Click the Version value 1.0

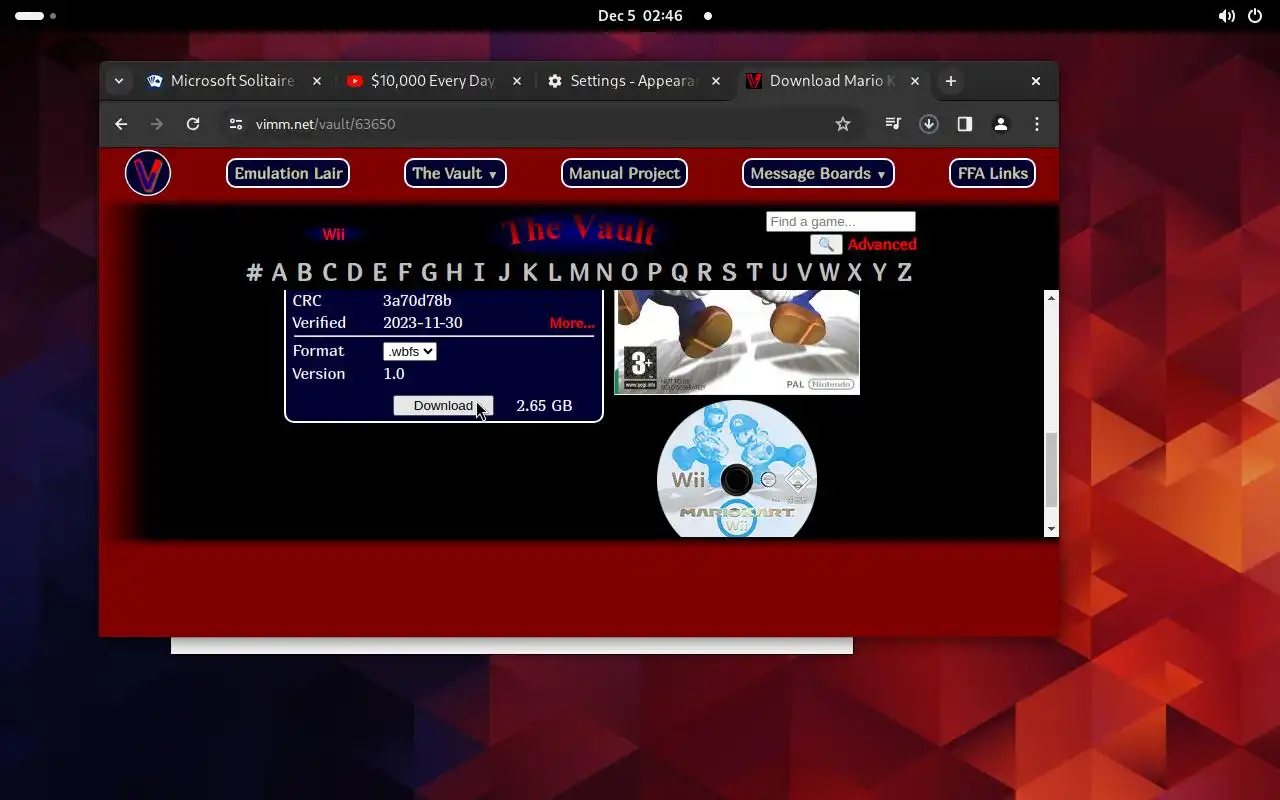click(394, 374)
